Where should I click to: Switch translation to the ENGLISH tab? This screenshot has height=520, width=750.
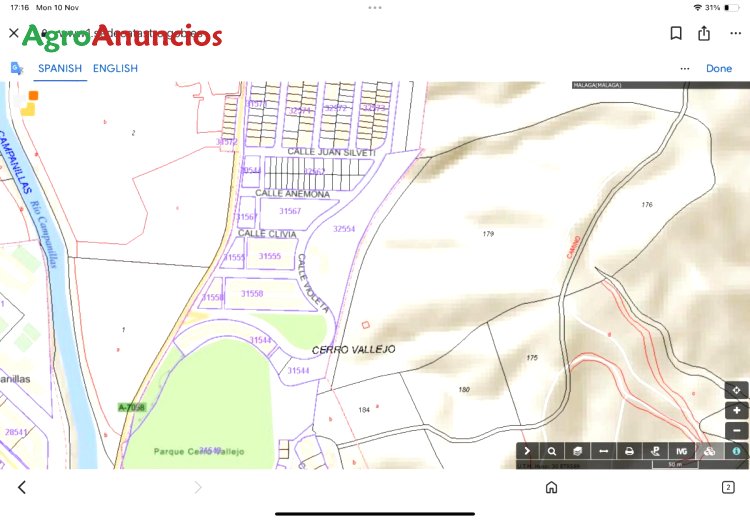tap(115, 68)
